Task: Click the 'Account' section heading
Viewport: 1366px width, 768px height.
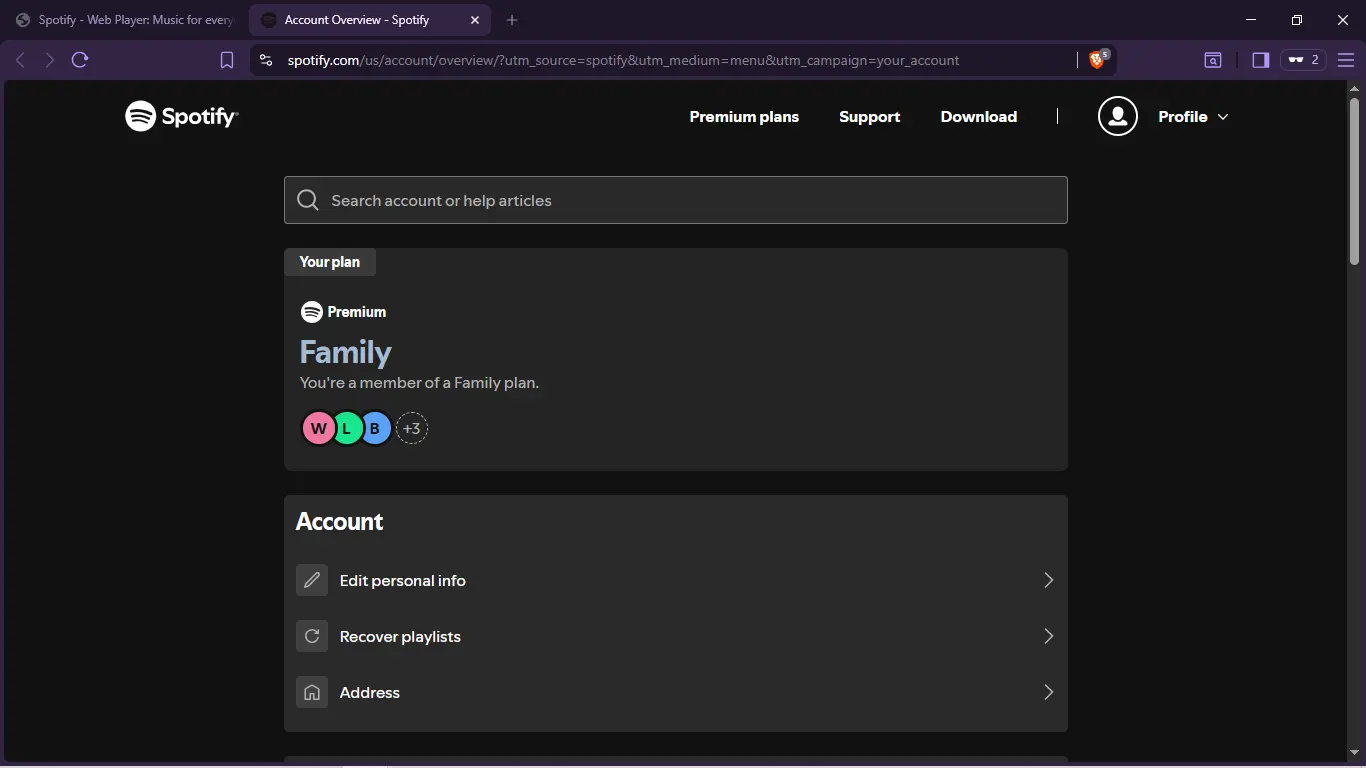Action: click(x=339, y=522)
